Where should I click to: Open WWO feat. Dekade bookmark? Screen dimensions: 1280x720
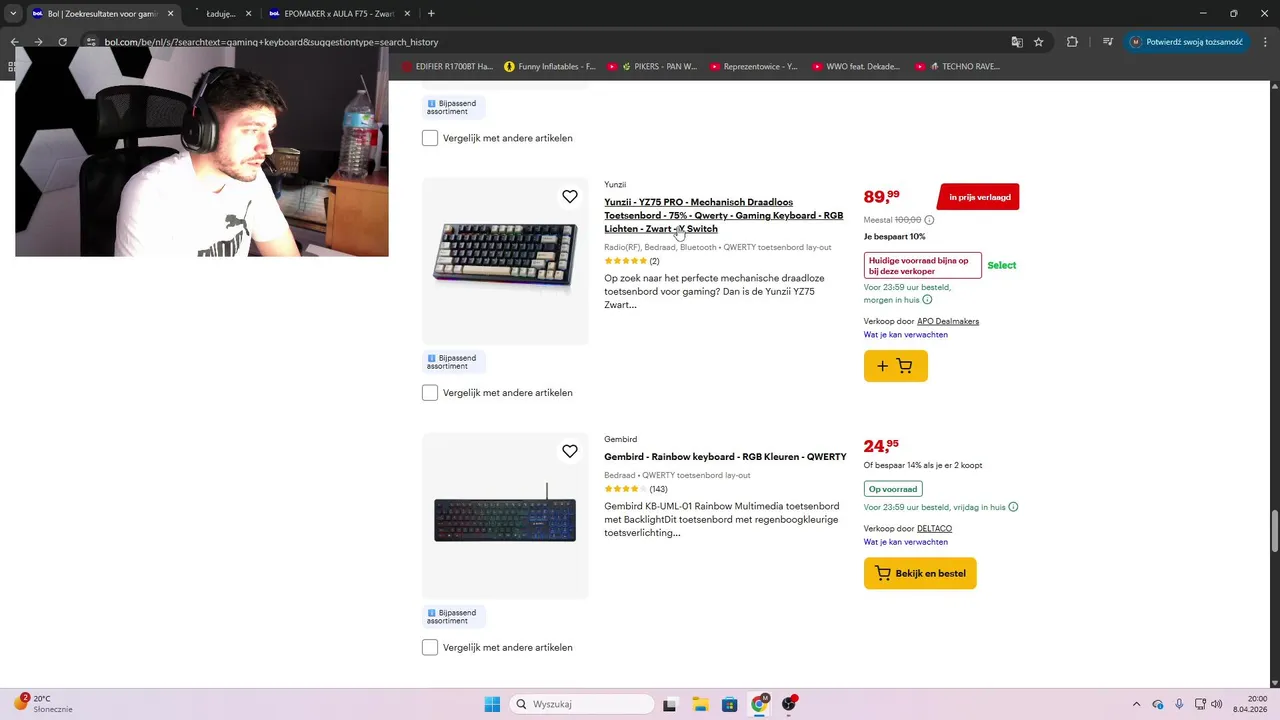[x=856, y=67]
